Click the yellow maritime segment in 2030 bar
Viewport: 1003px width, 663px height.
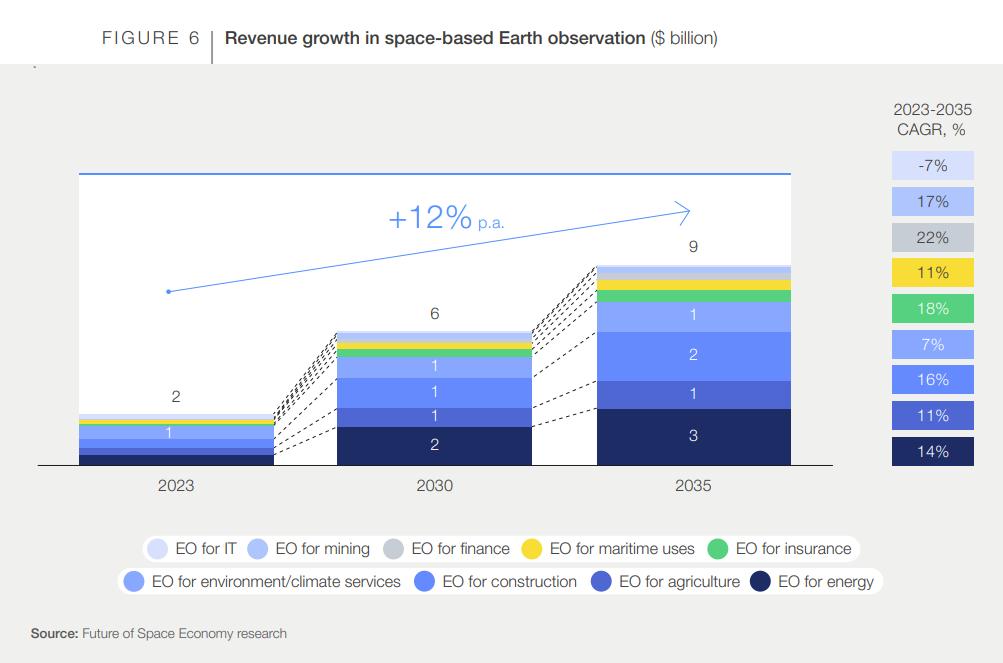pyautogui.click(x=434, y=346)
